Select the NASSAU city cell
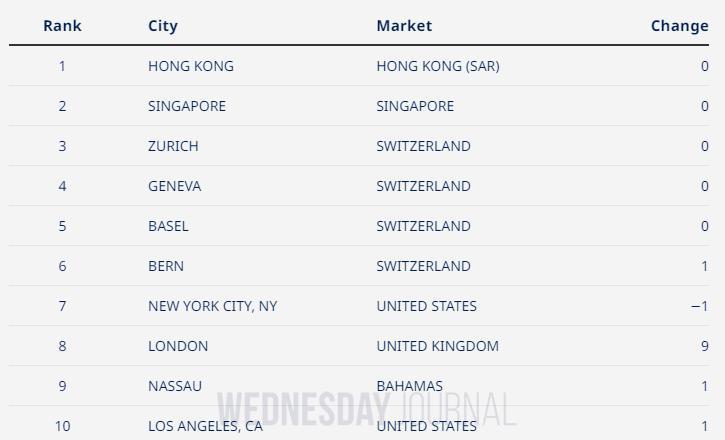 (x=175, y=386)
